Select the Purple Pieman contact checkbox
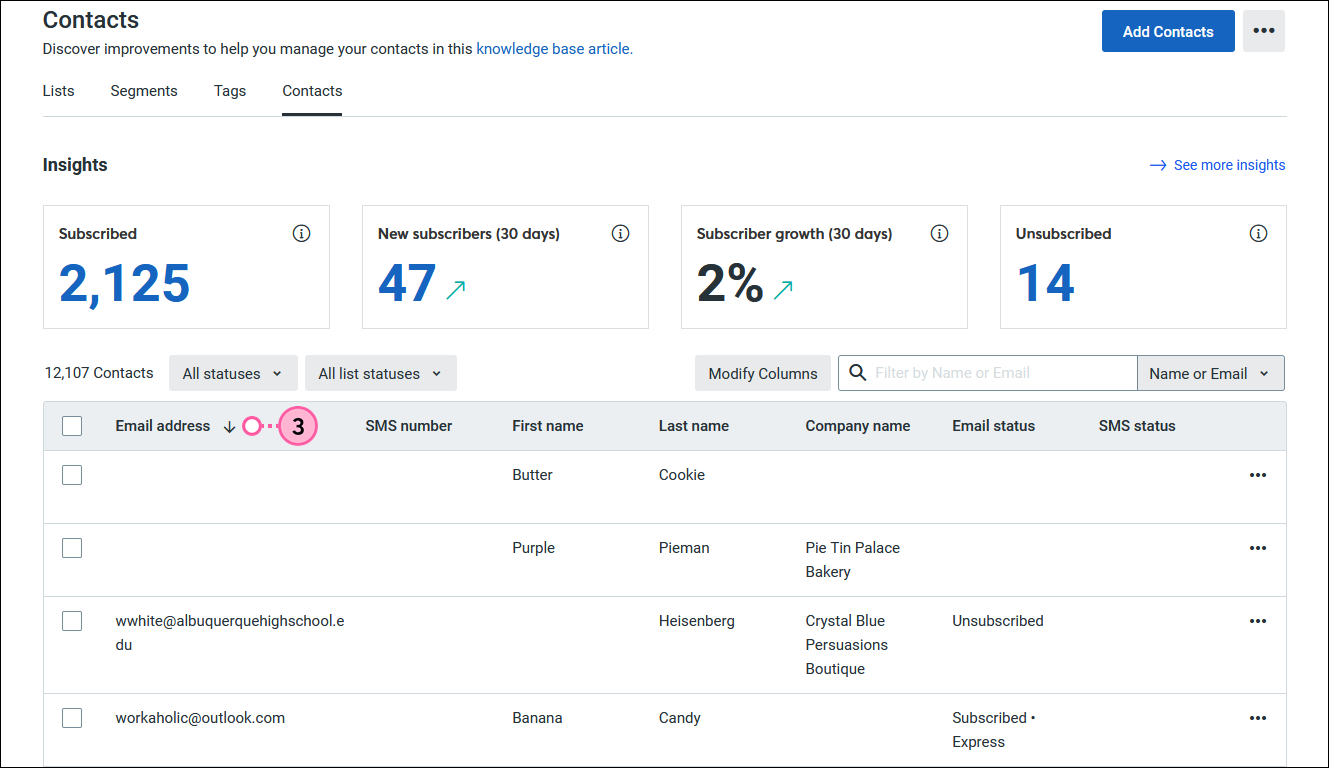This screenshot has width=1329, height=768. click(x=72, y=548)
